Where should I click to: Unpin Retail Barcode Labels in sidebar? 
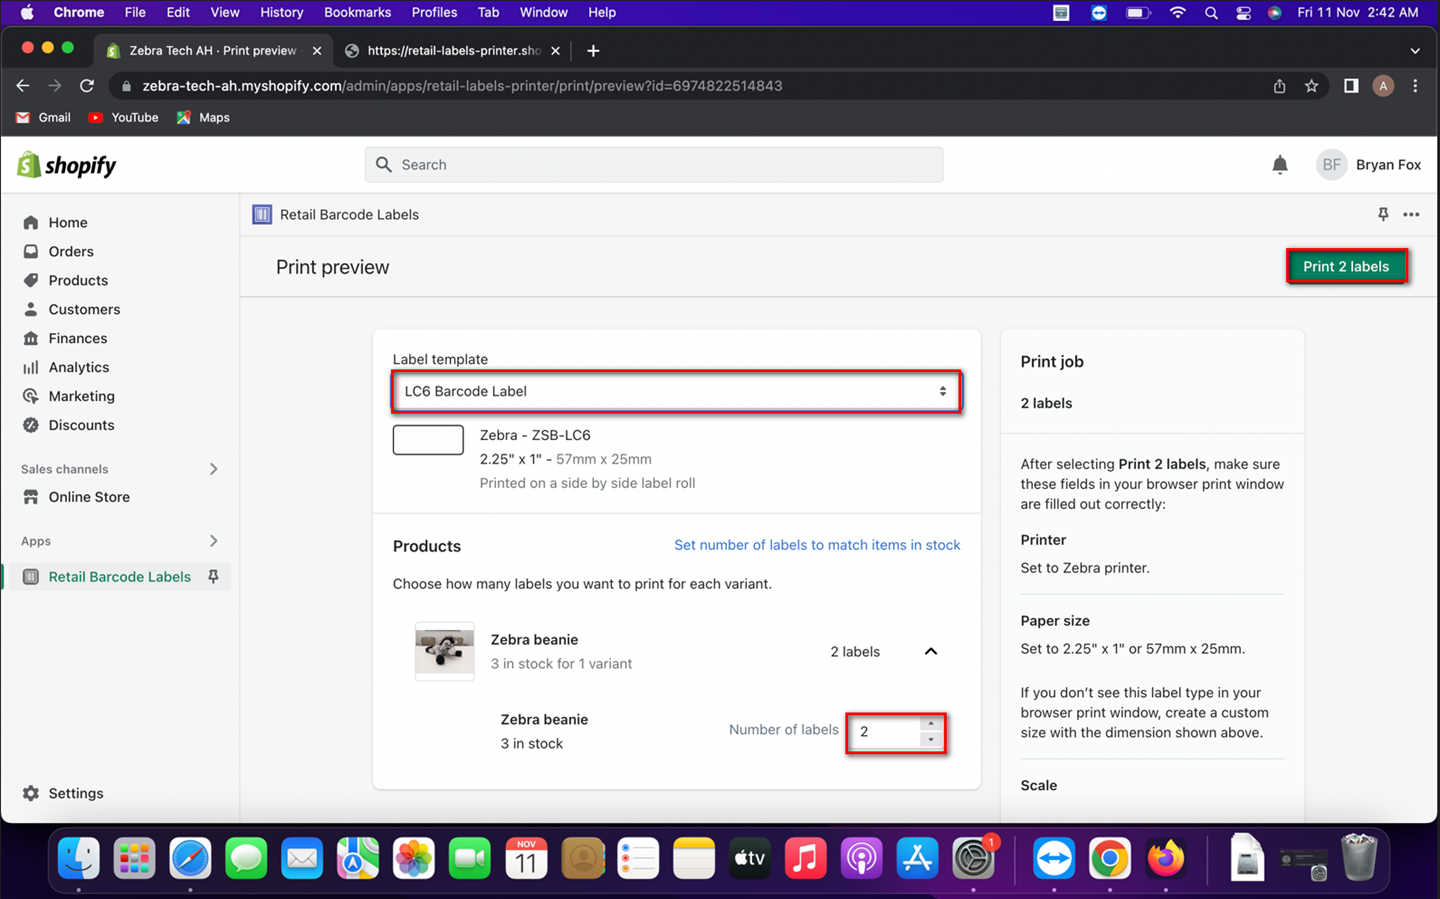point(213,577)
